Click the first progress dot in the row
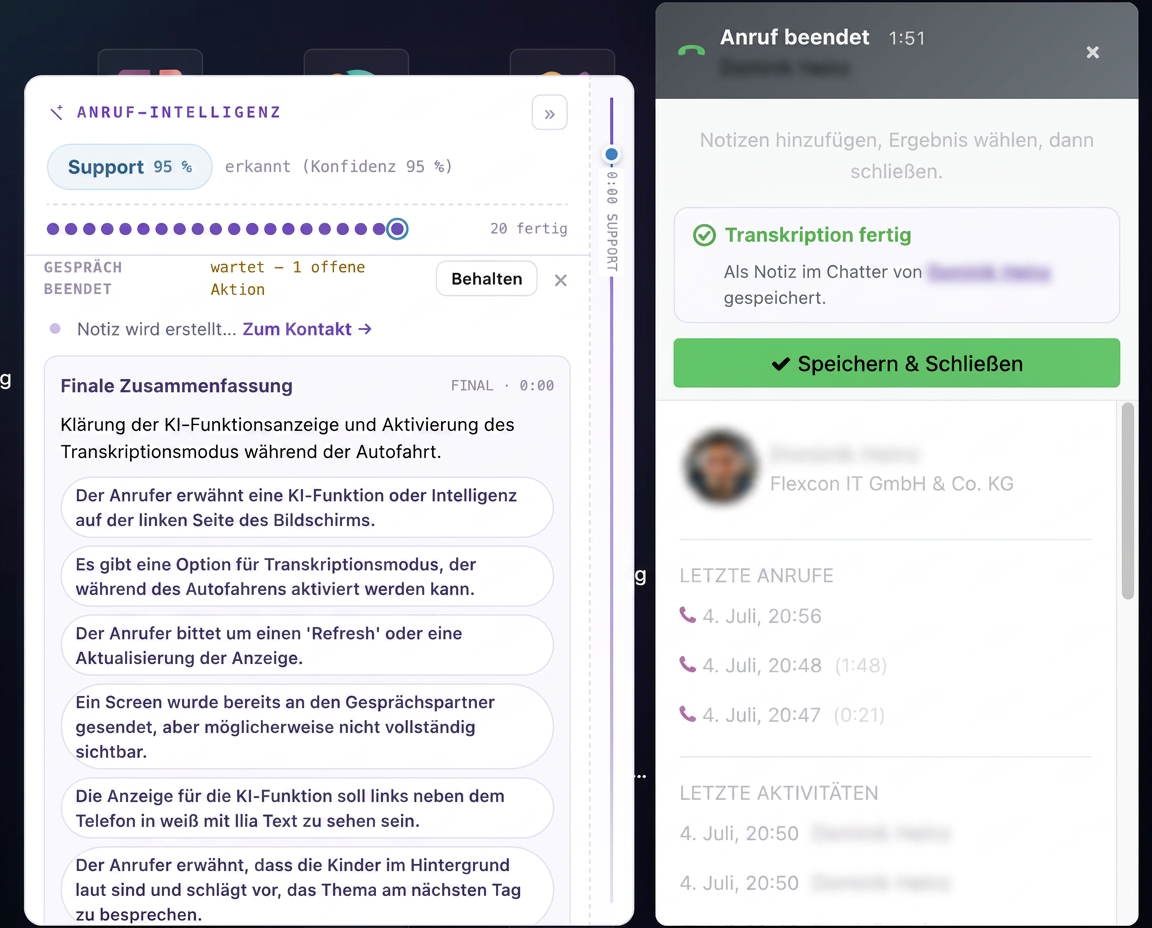This screenshot has height=928, width=1152. tap(53, 229)
